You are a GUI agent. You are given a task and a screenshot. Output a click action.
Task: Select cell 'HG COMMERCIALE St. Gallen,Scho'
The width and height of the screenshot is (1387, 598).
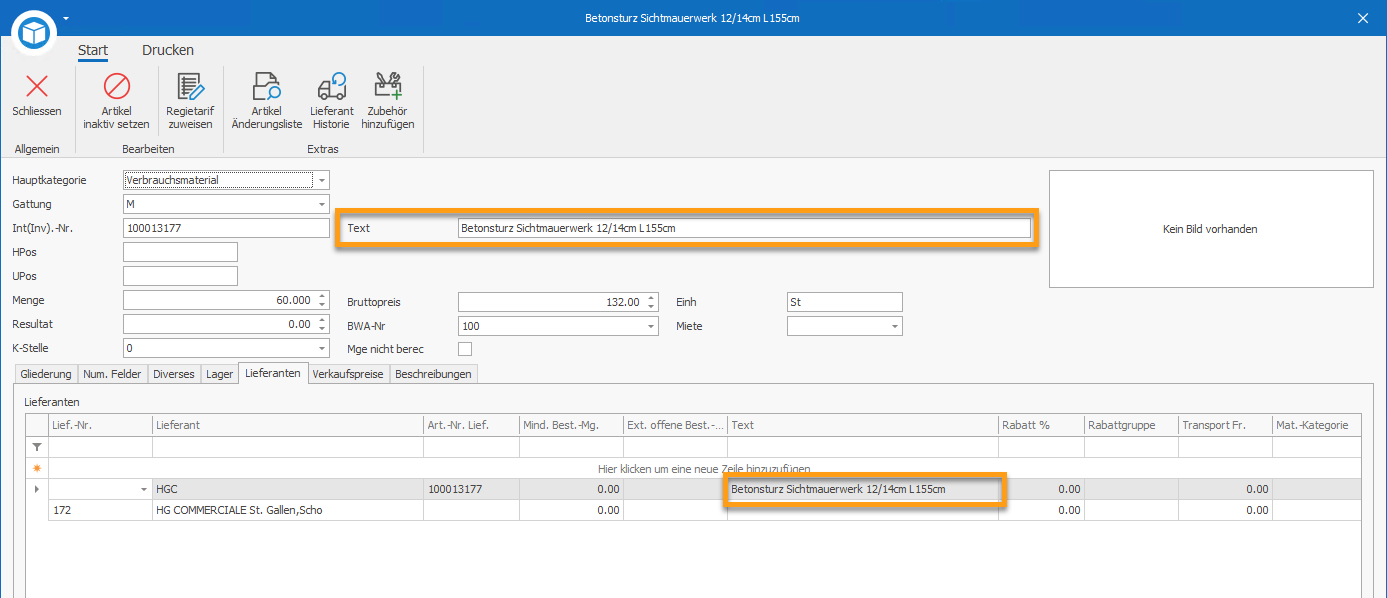288,510
